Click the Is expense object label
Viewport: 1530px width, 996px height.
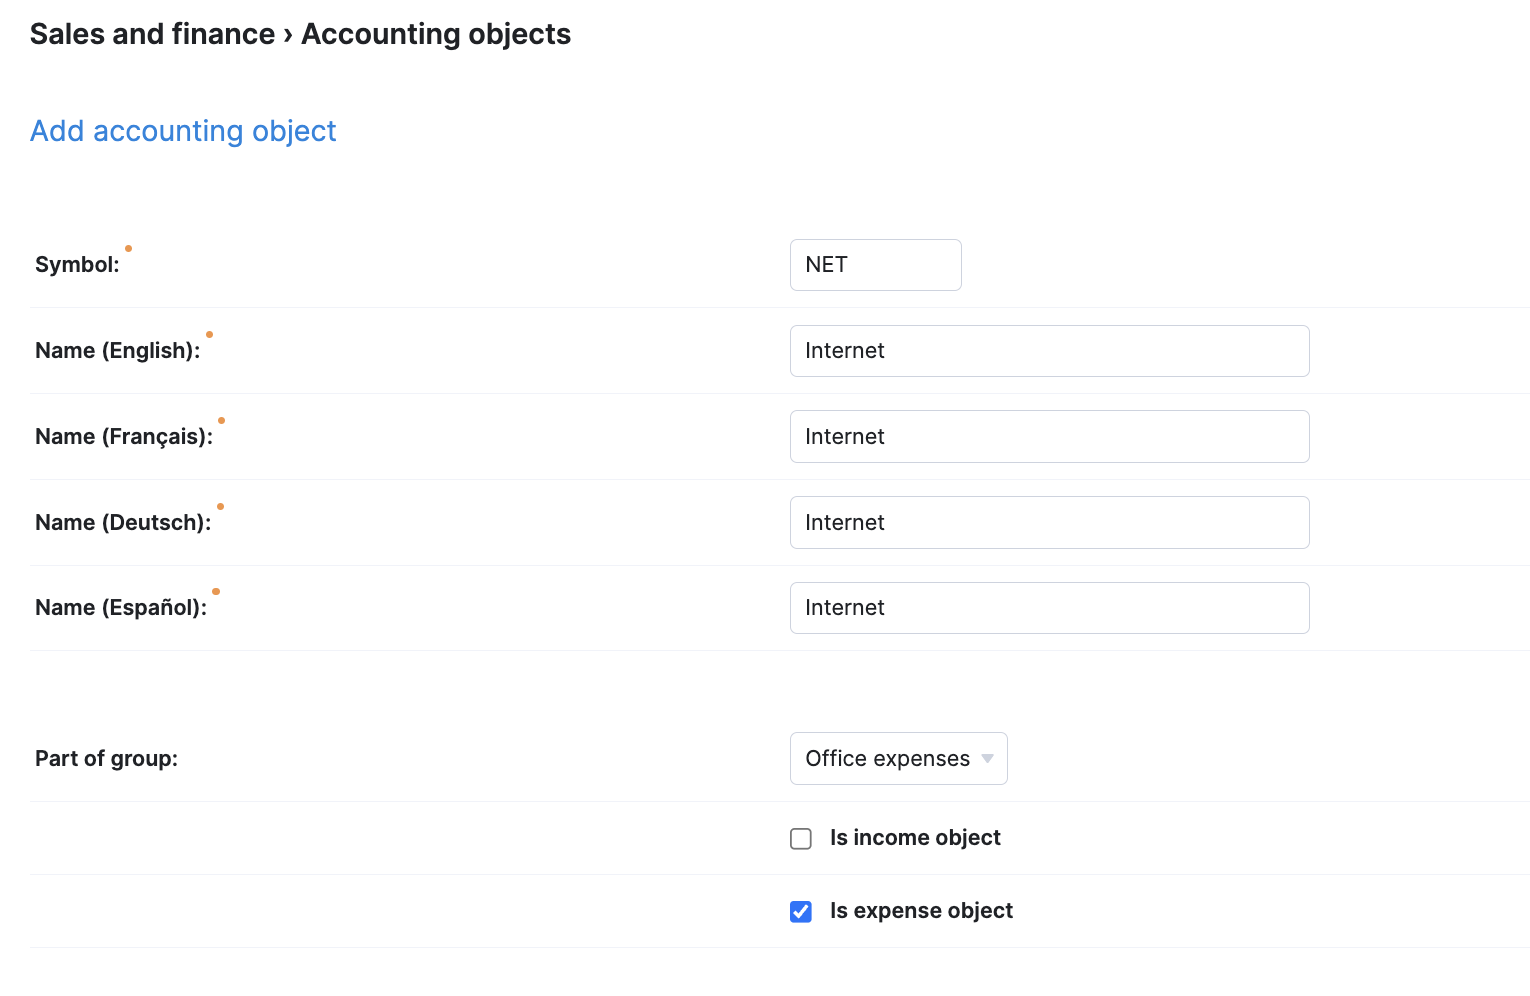(x=921, y=911)
